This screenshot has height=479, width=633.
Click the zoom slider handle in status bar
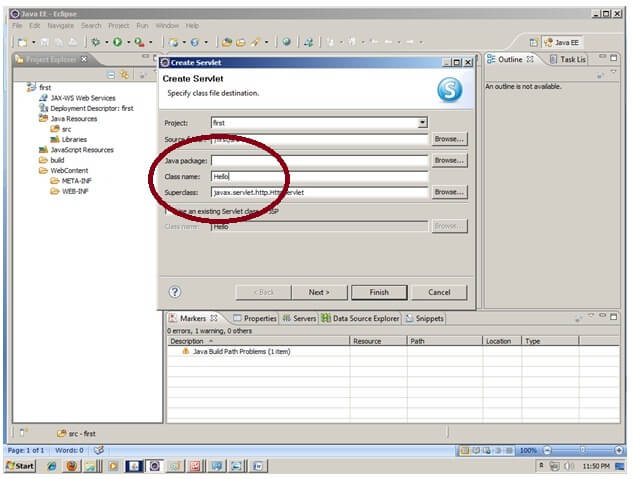(582, 450)
